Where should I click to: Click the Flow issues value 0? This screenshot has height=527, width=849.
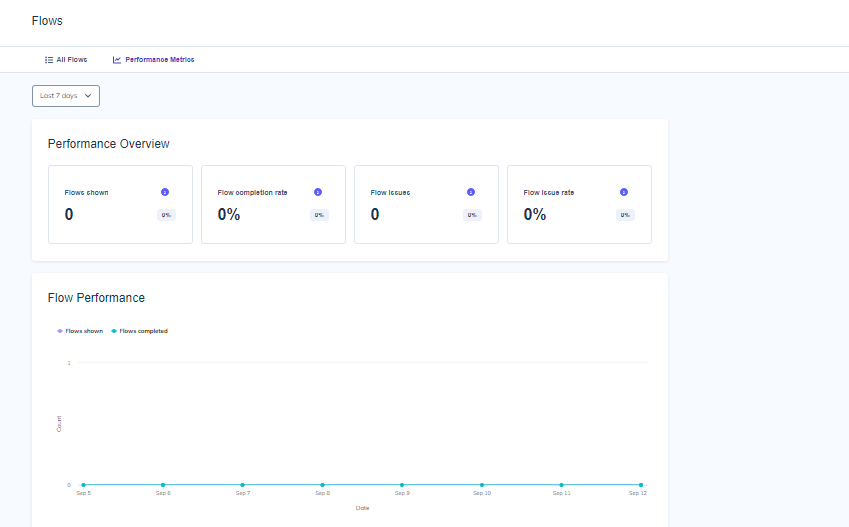[375, 214]
